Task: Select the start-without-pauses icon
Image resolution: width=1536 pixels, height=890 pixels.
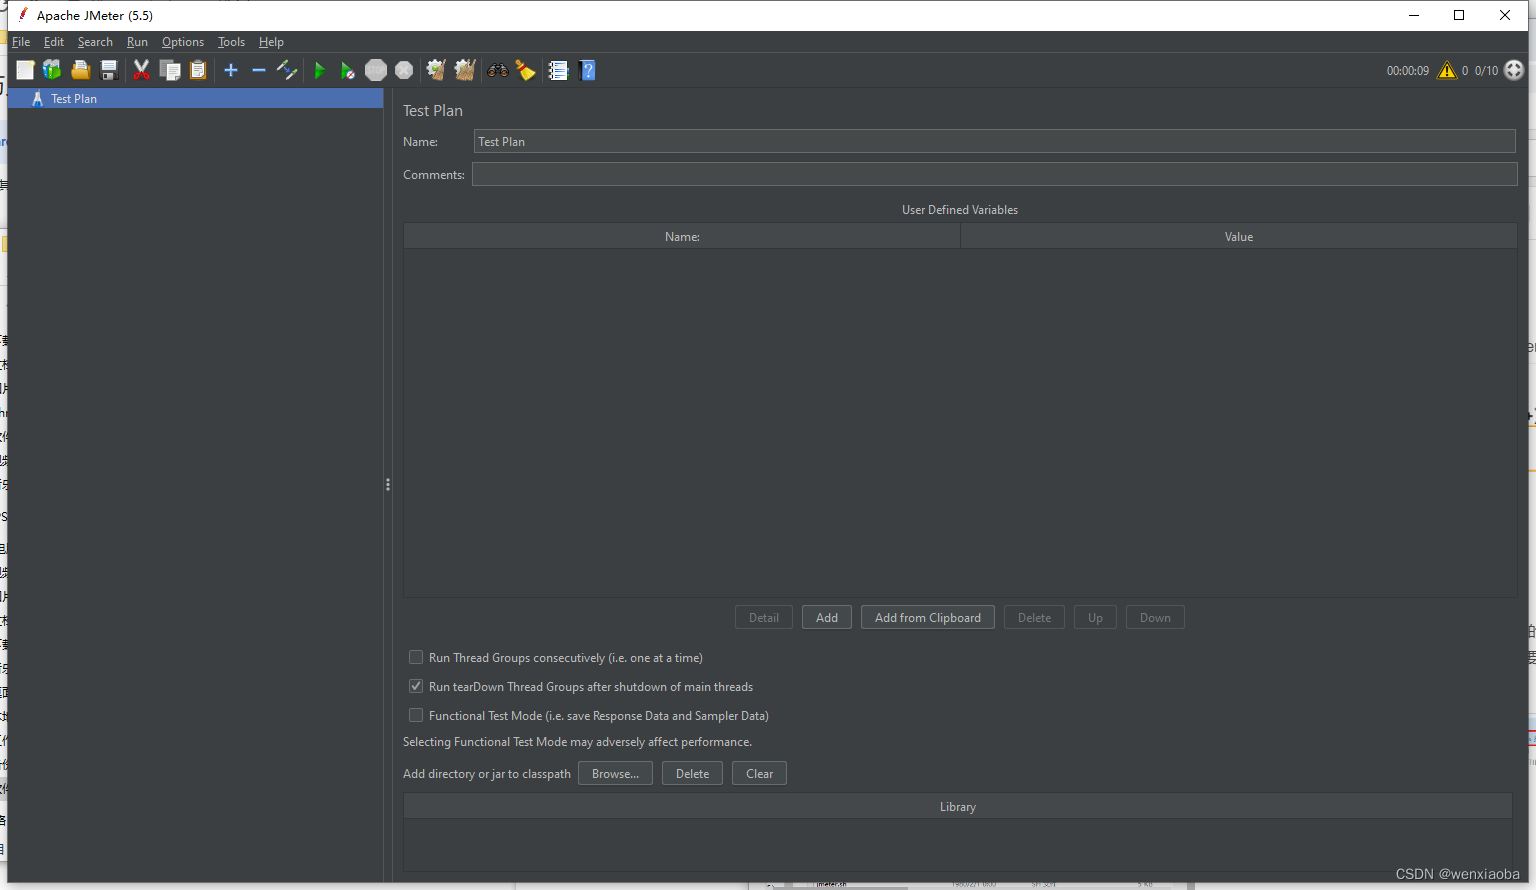Action: [x=347, y=70]
